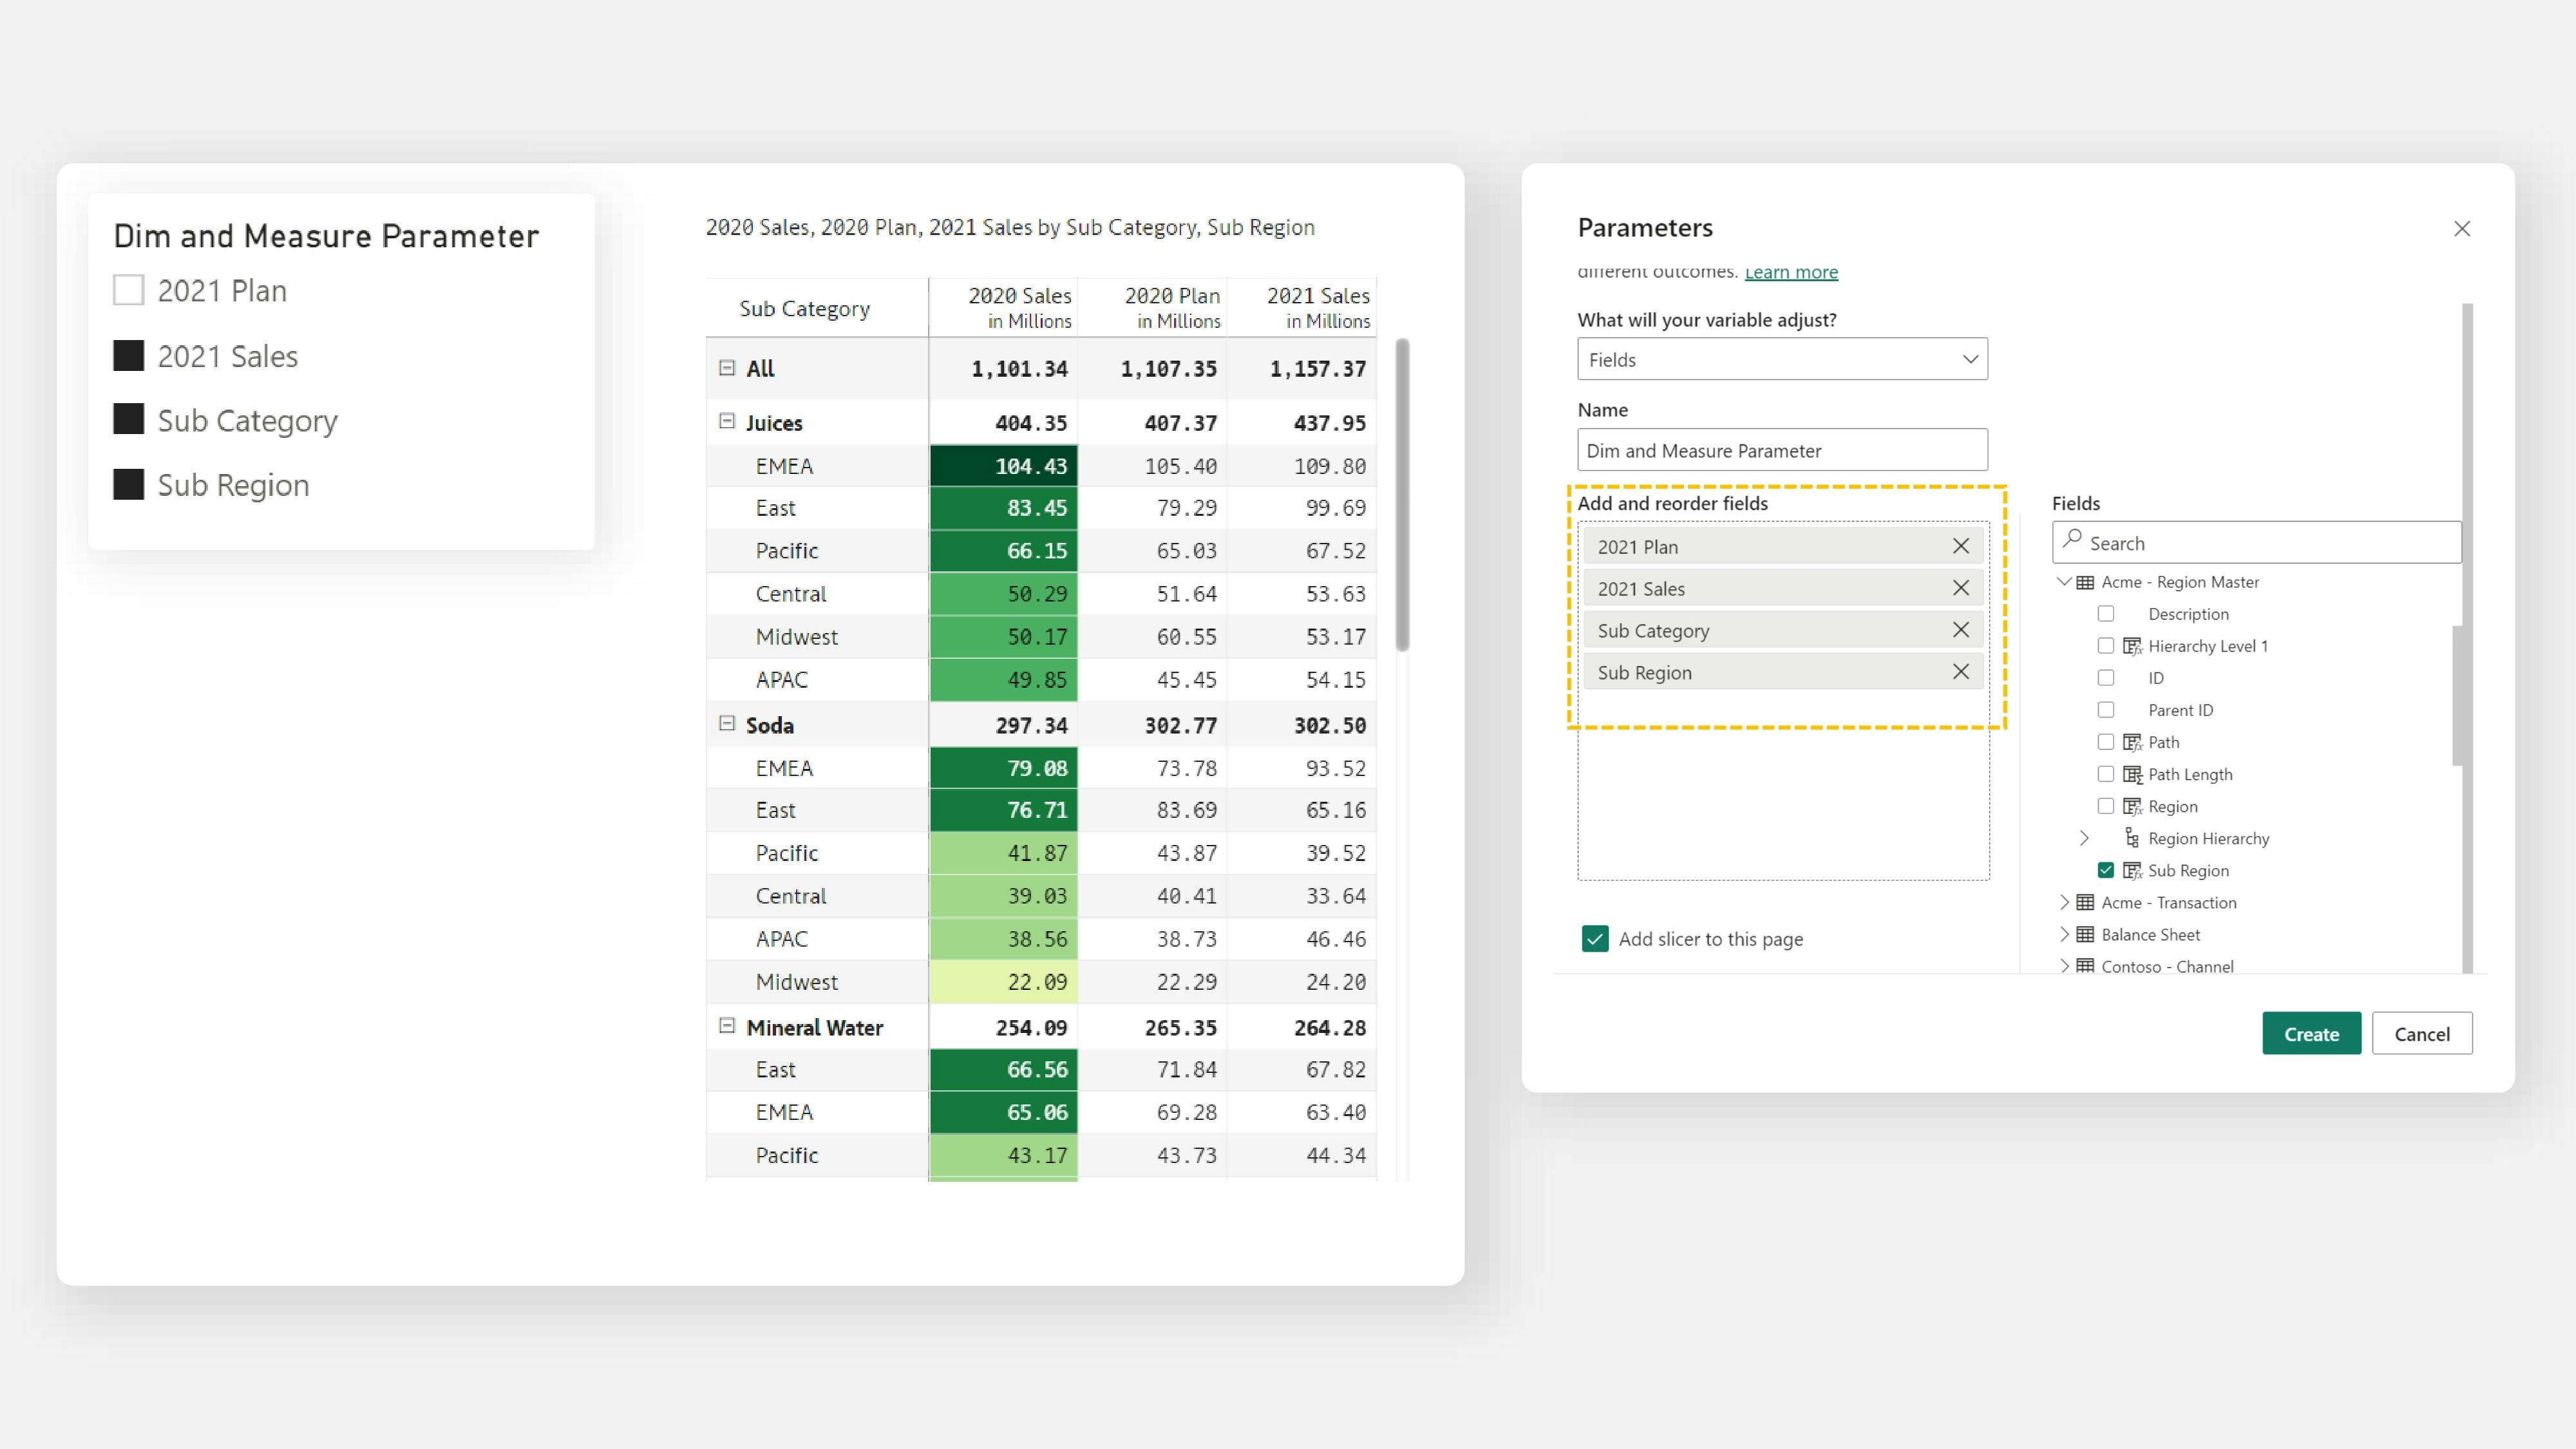
Task: Click the matrix vertical scrollbar
Action: coord(1402,495)
